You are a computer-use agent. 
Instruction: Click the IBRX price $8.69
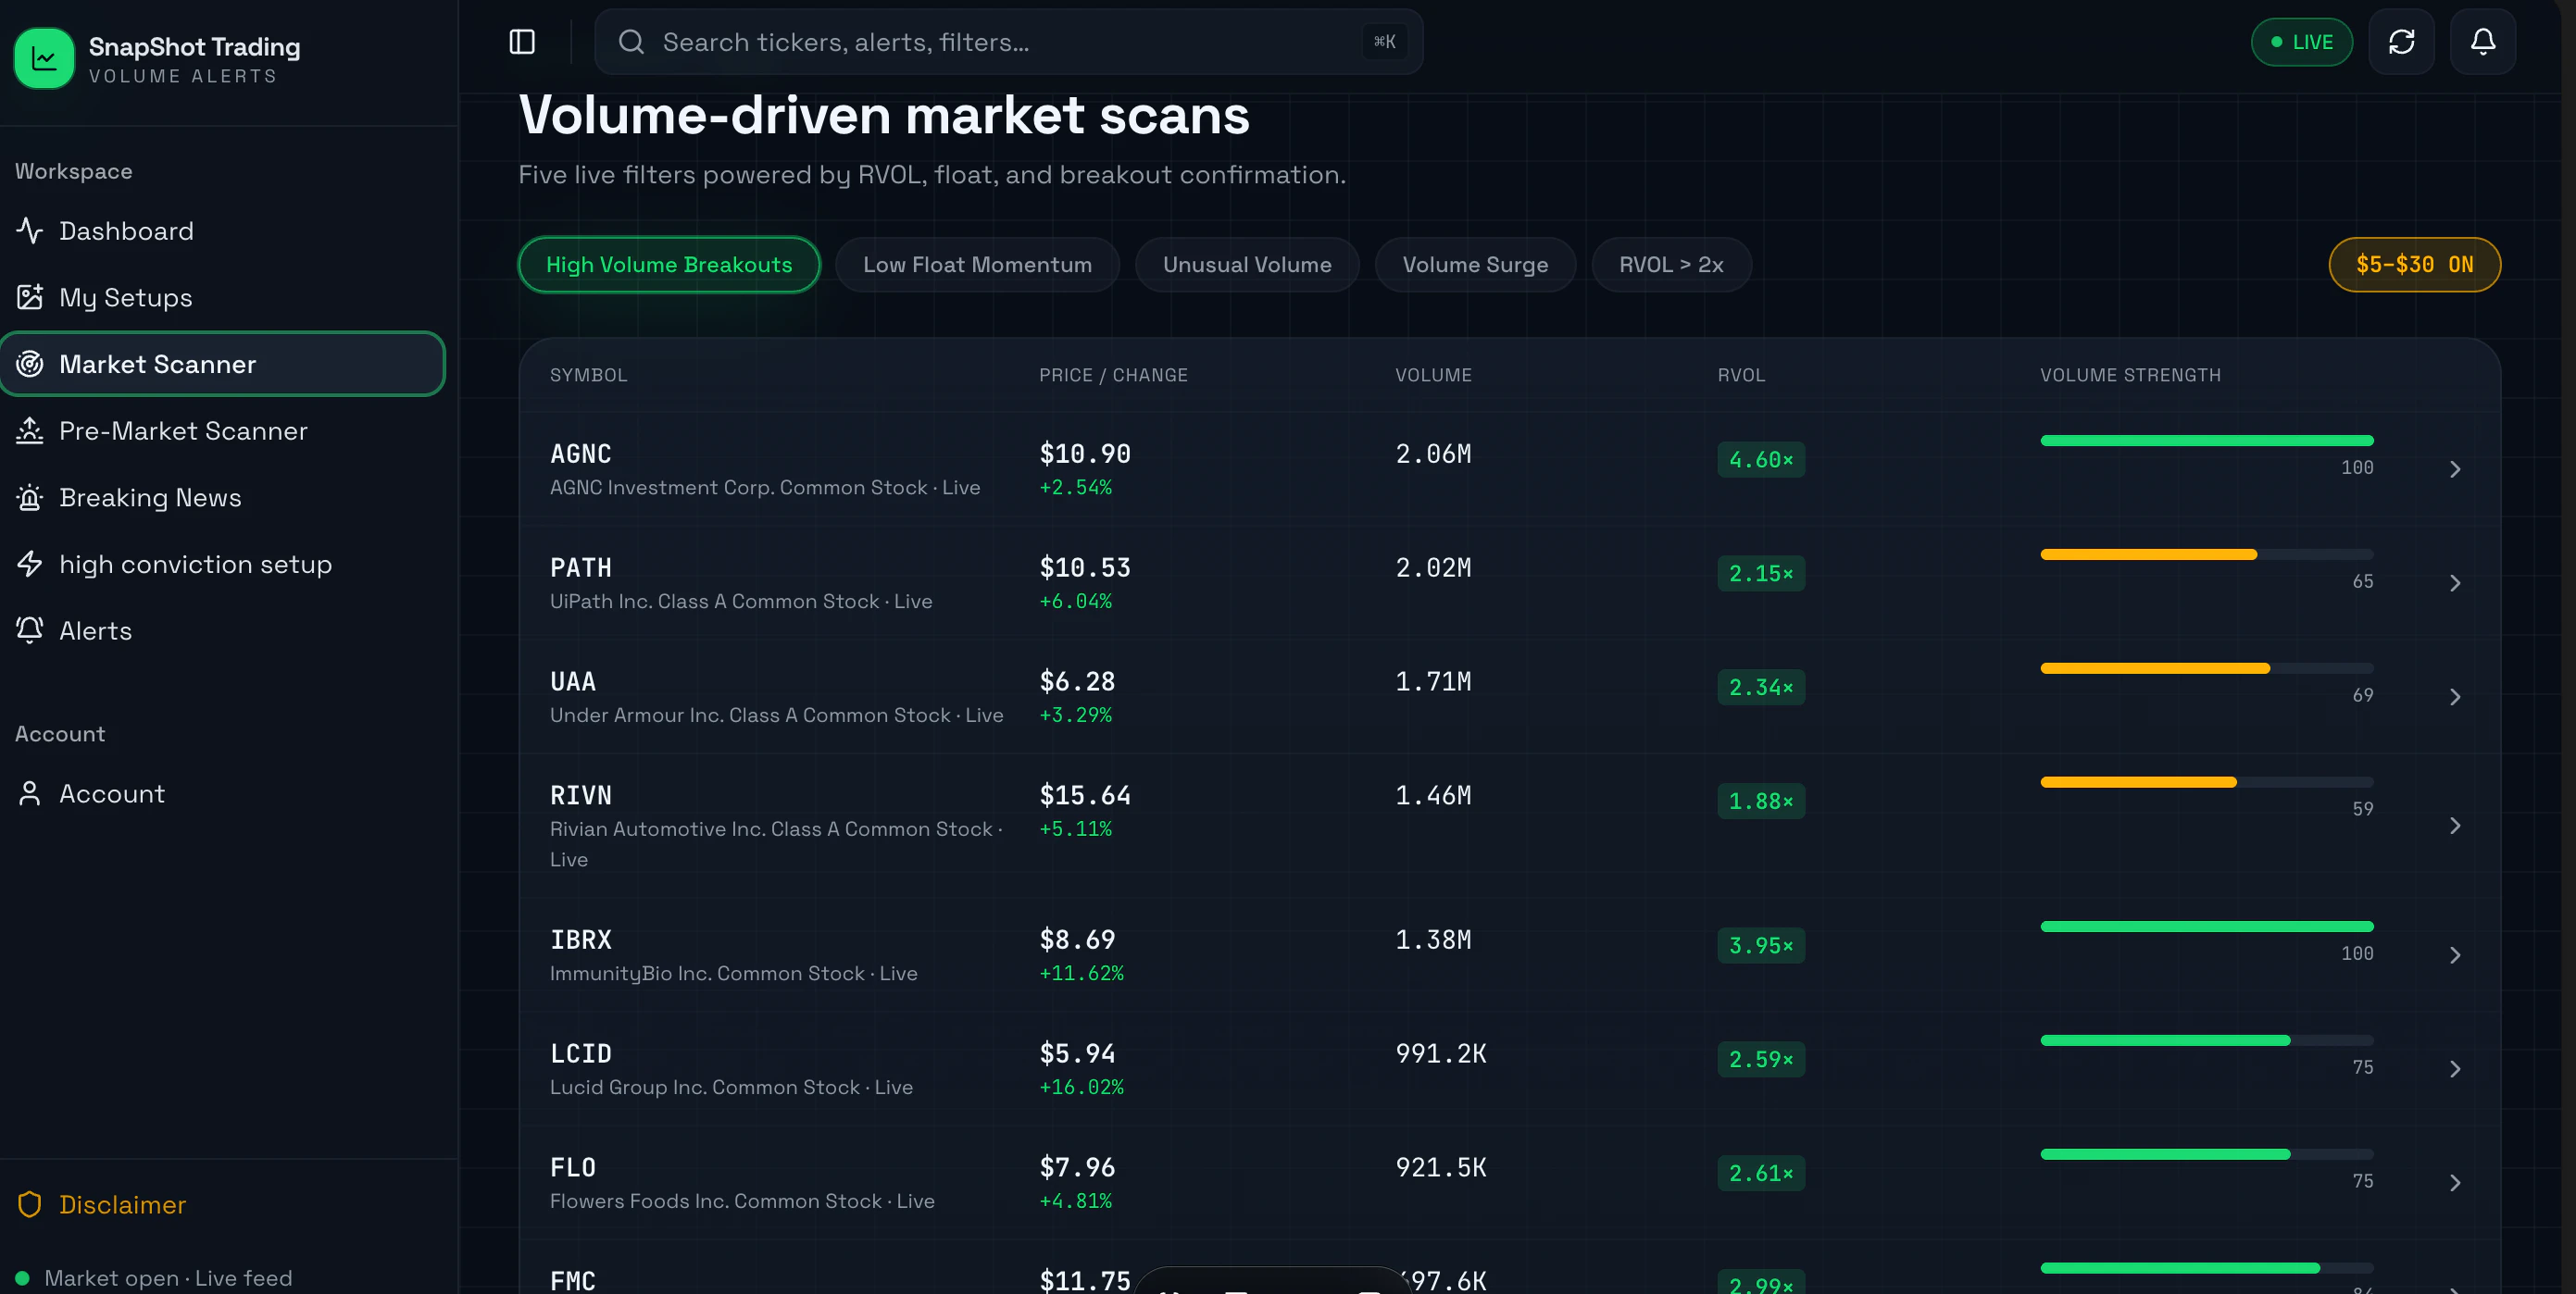[1077, 940]
